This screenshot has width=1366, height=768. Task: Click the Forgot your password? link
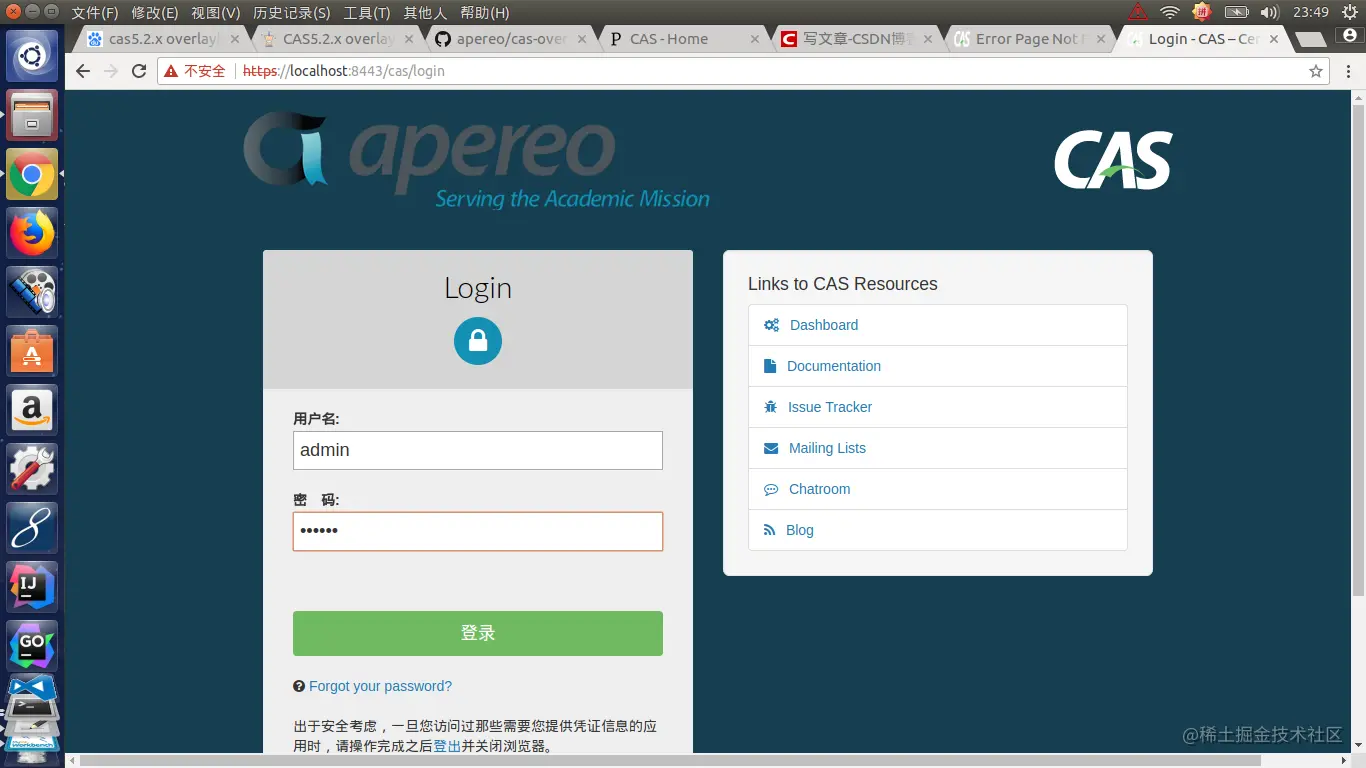pos(380,686)
